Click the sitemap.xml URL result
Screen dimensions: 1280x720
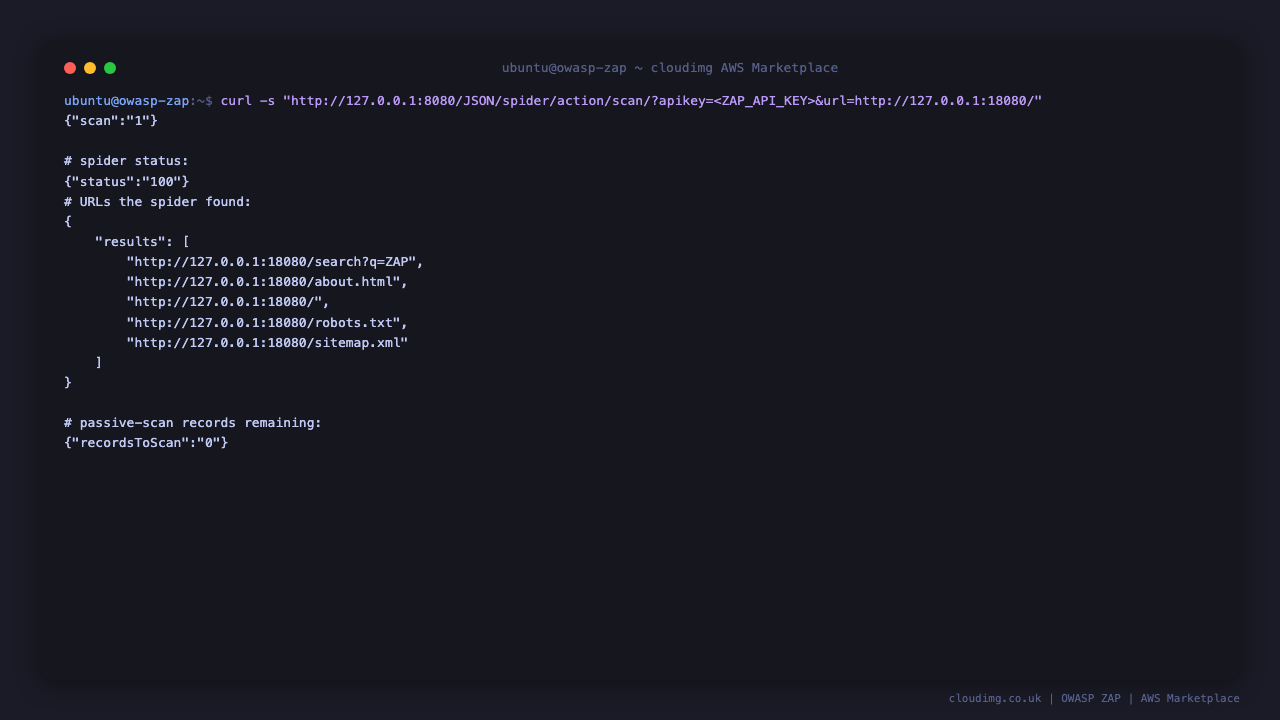coord(267,342)
